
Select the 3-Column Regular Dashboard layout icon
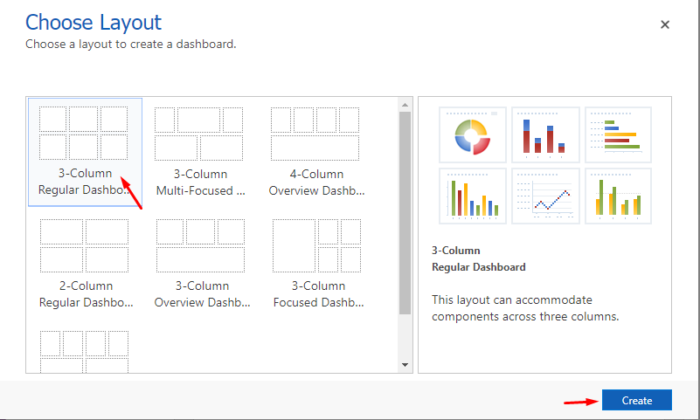coord(83,133)
